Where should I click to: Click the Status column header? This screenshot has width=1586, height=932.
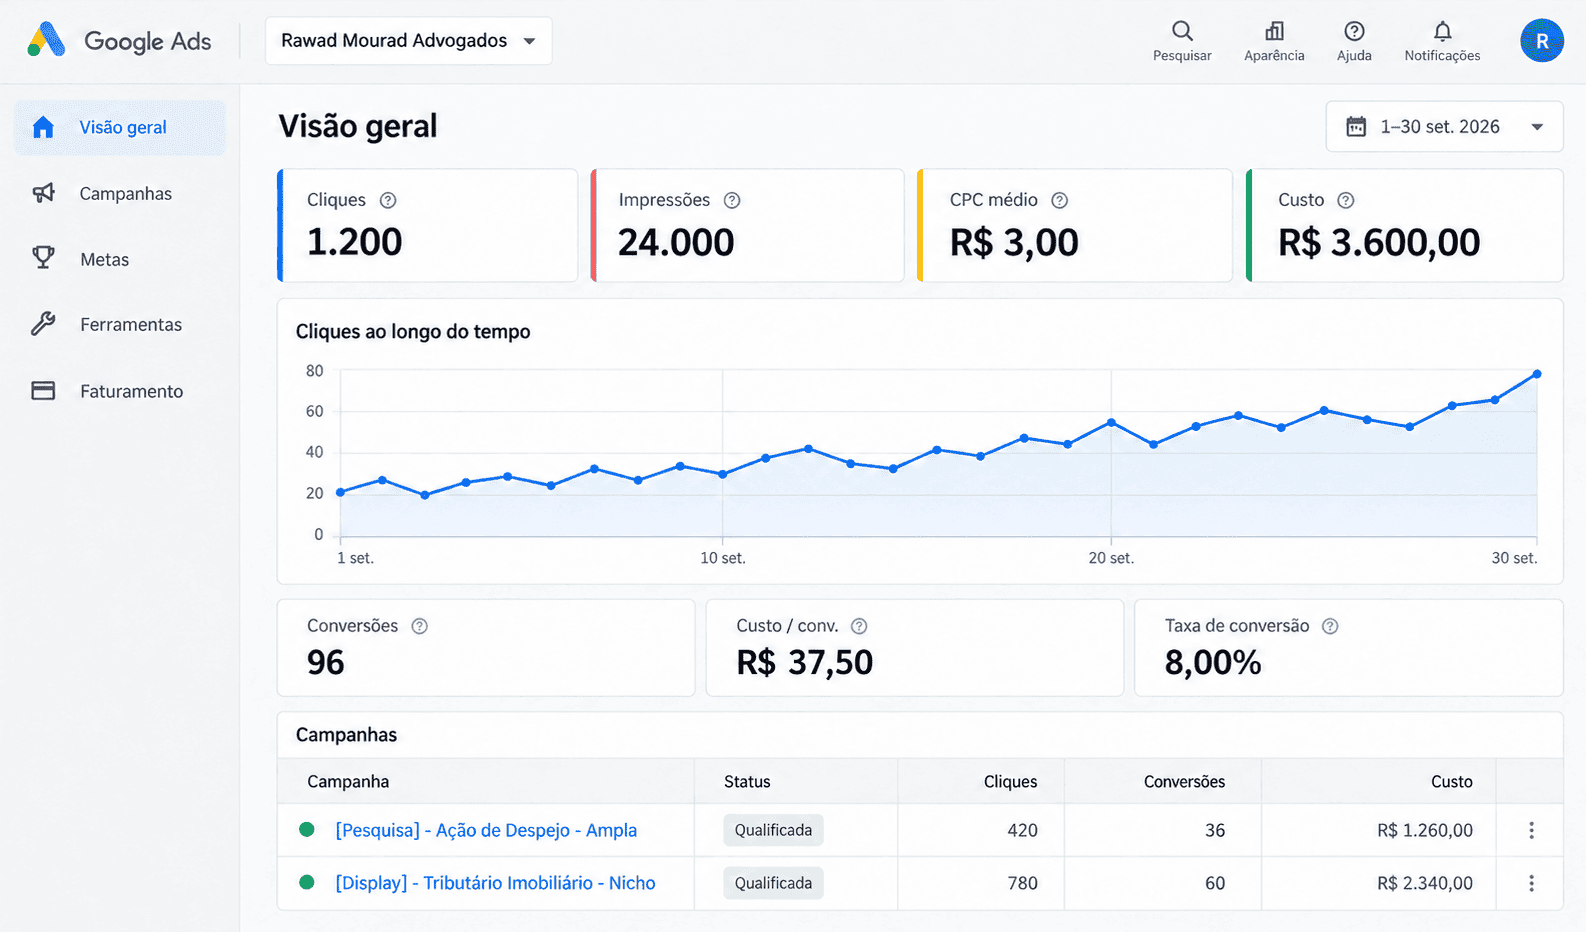(x=747, y=782)
